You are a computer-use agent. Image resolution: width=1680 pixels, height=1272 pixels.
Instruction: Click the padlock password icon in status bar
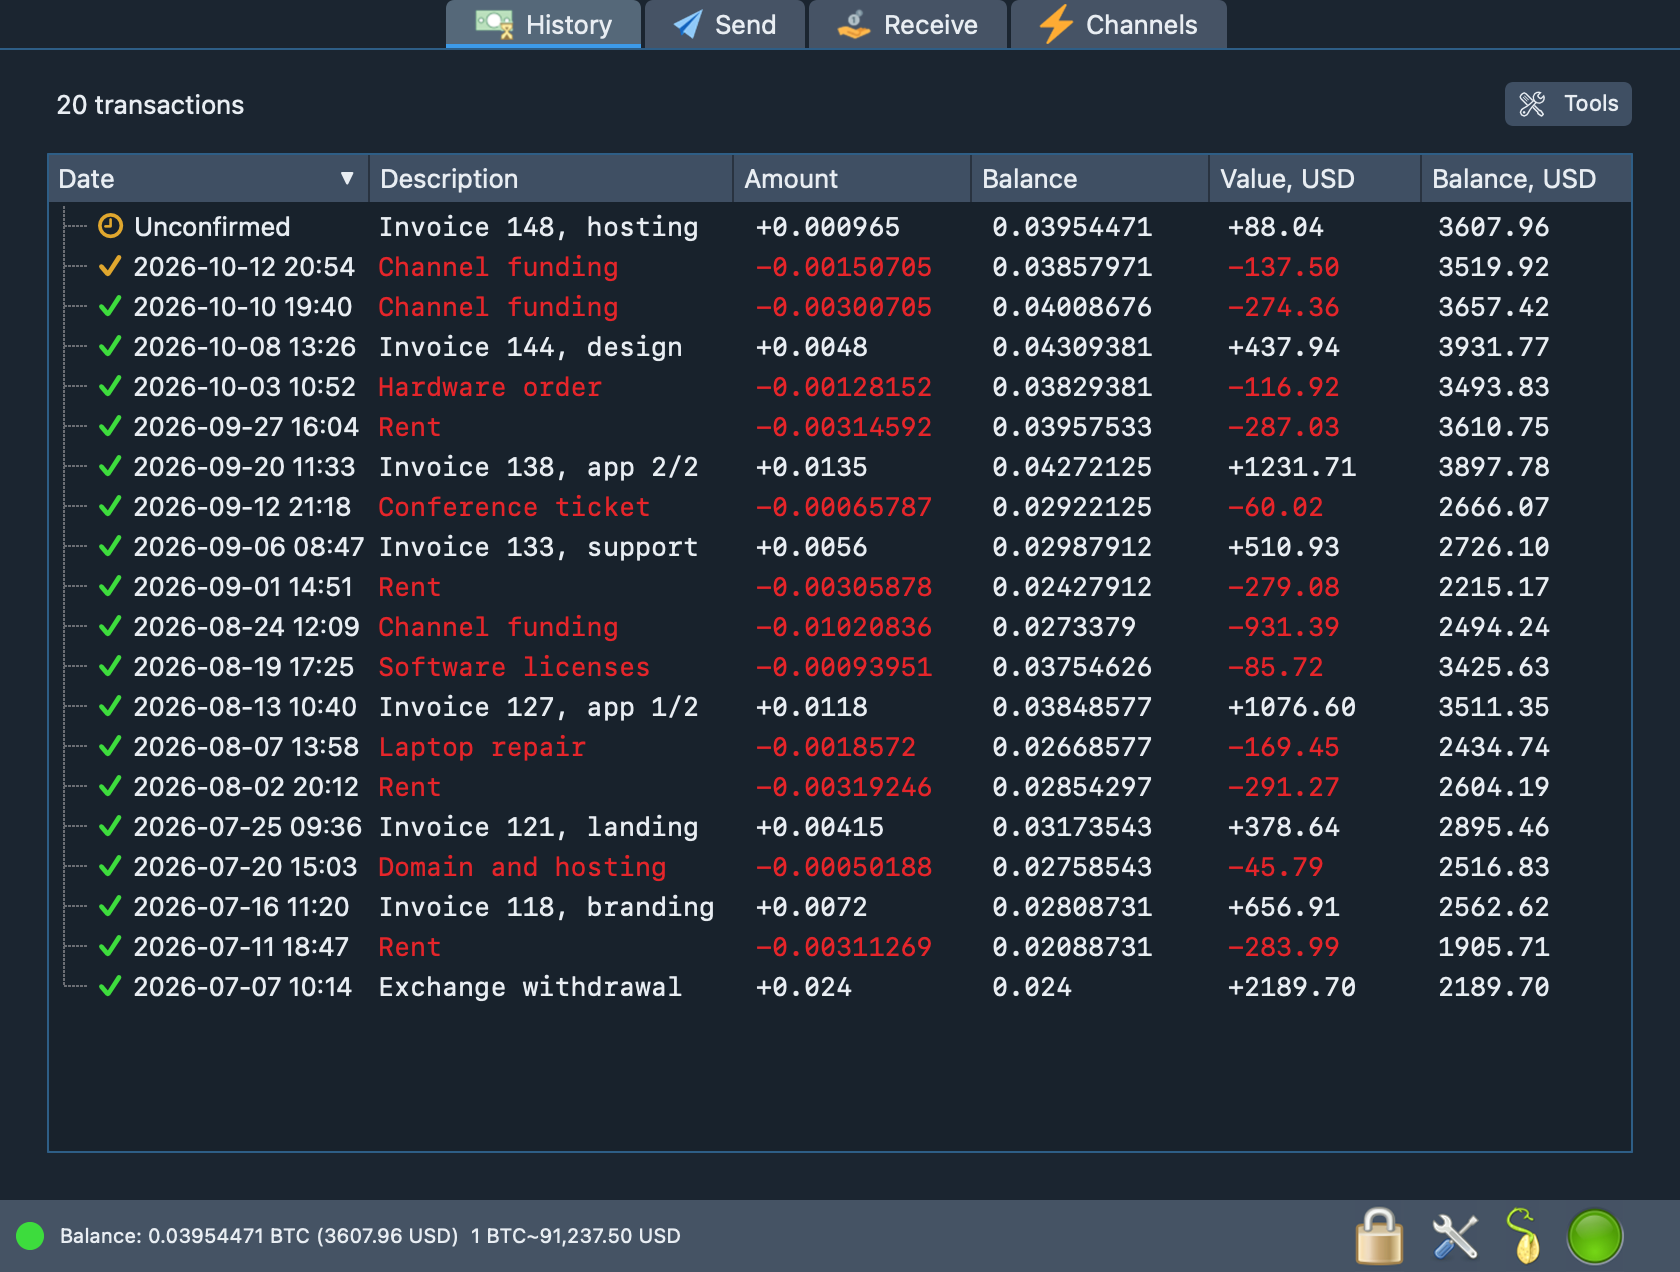(1379, 1237)
